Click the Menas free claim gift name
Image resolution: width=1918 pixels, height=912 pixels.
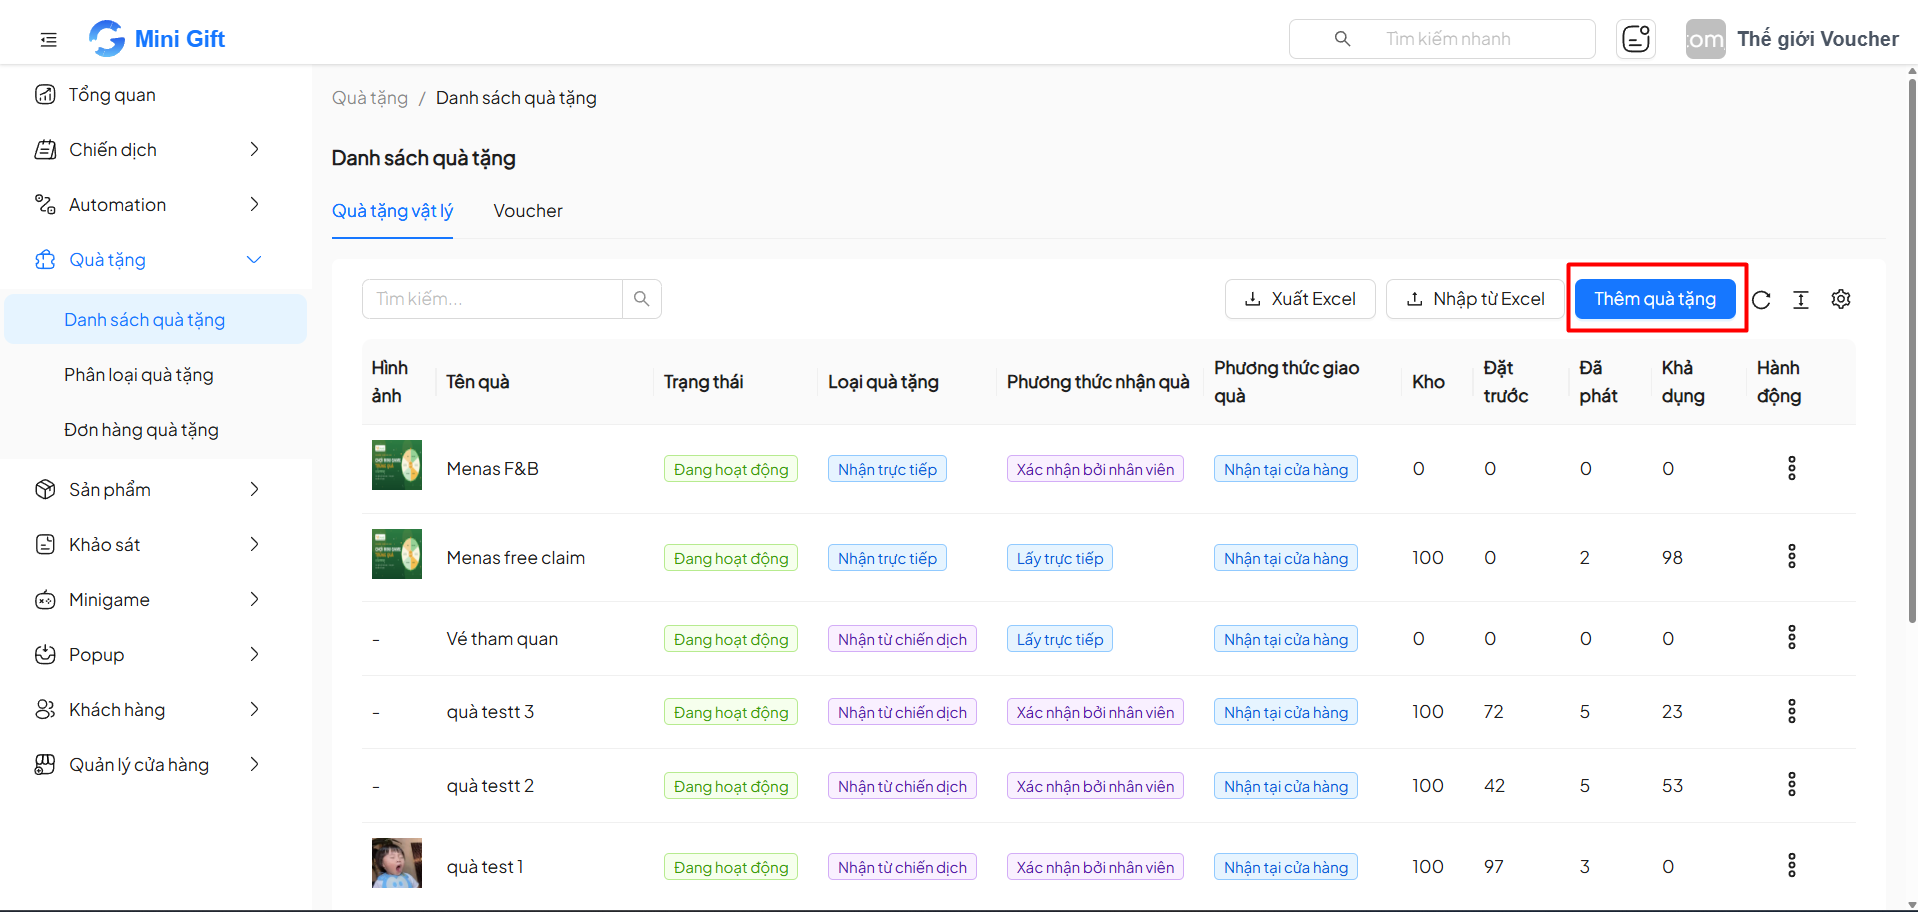[516, 558]
